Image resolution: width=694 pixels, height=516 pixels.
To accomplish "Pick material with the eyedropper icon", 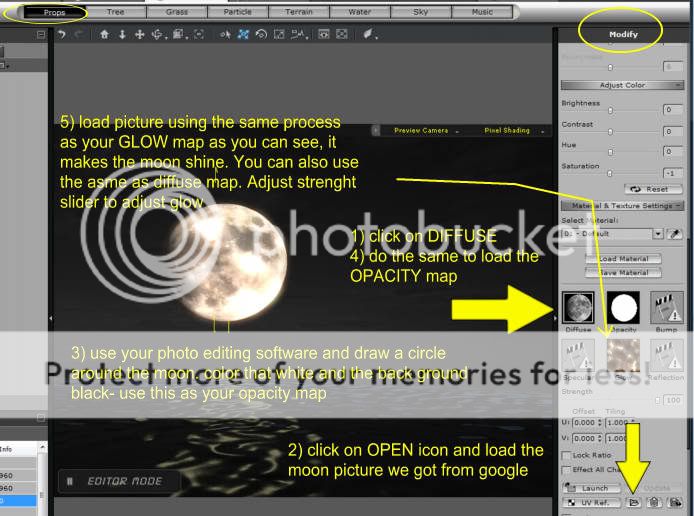I will pyautogui.click(x=675, y=234).
